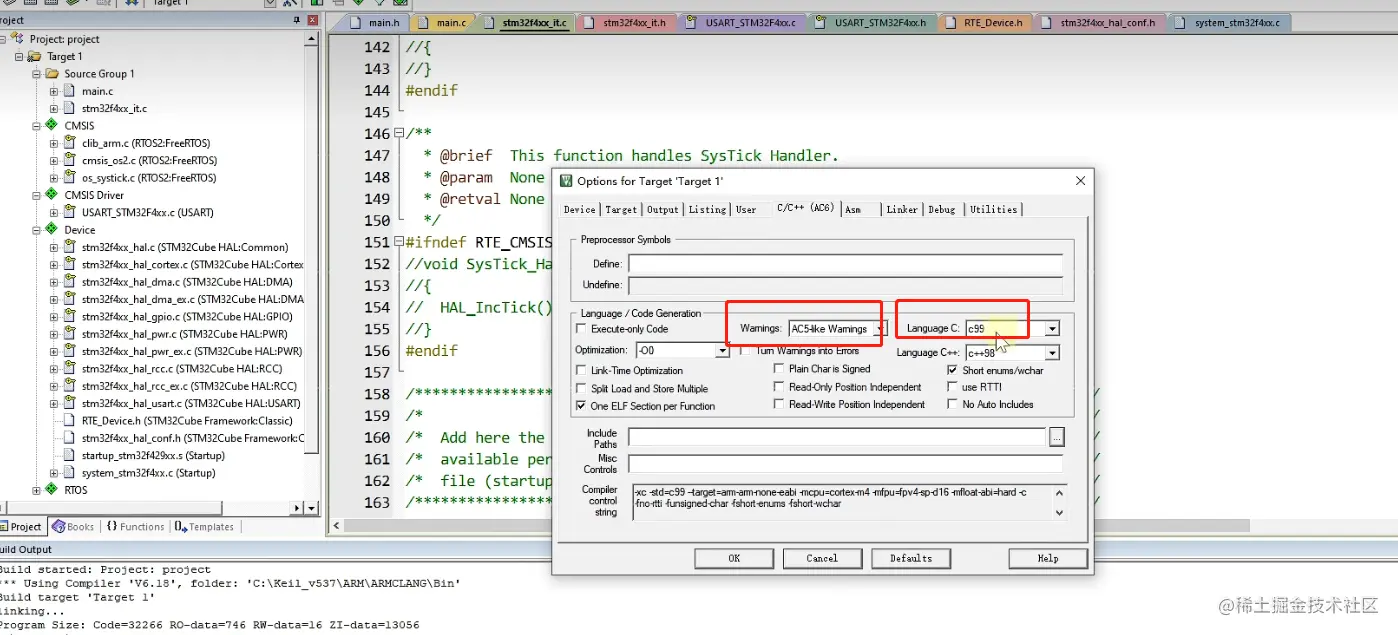Expand the stm32f4xx_it.c tree node
The width and height of the screenshot is (1398, 635).
click(x=55, y=108)
